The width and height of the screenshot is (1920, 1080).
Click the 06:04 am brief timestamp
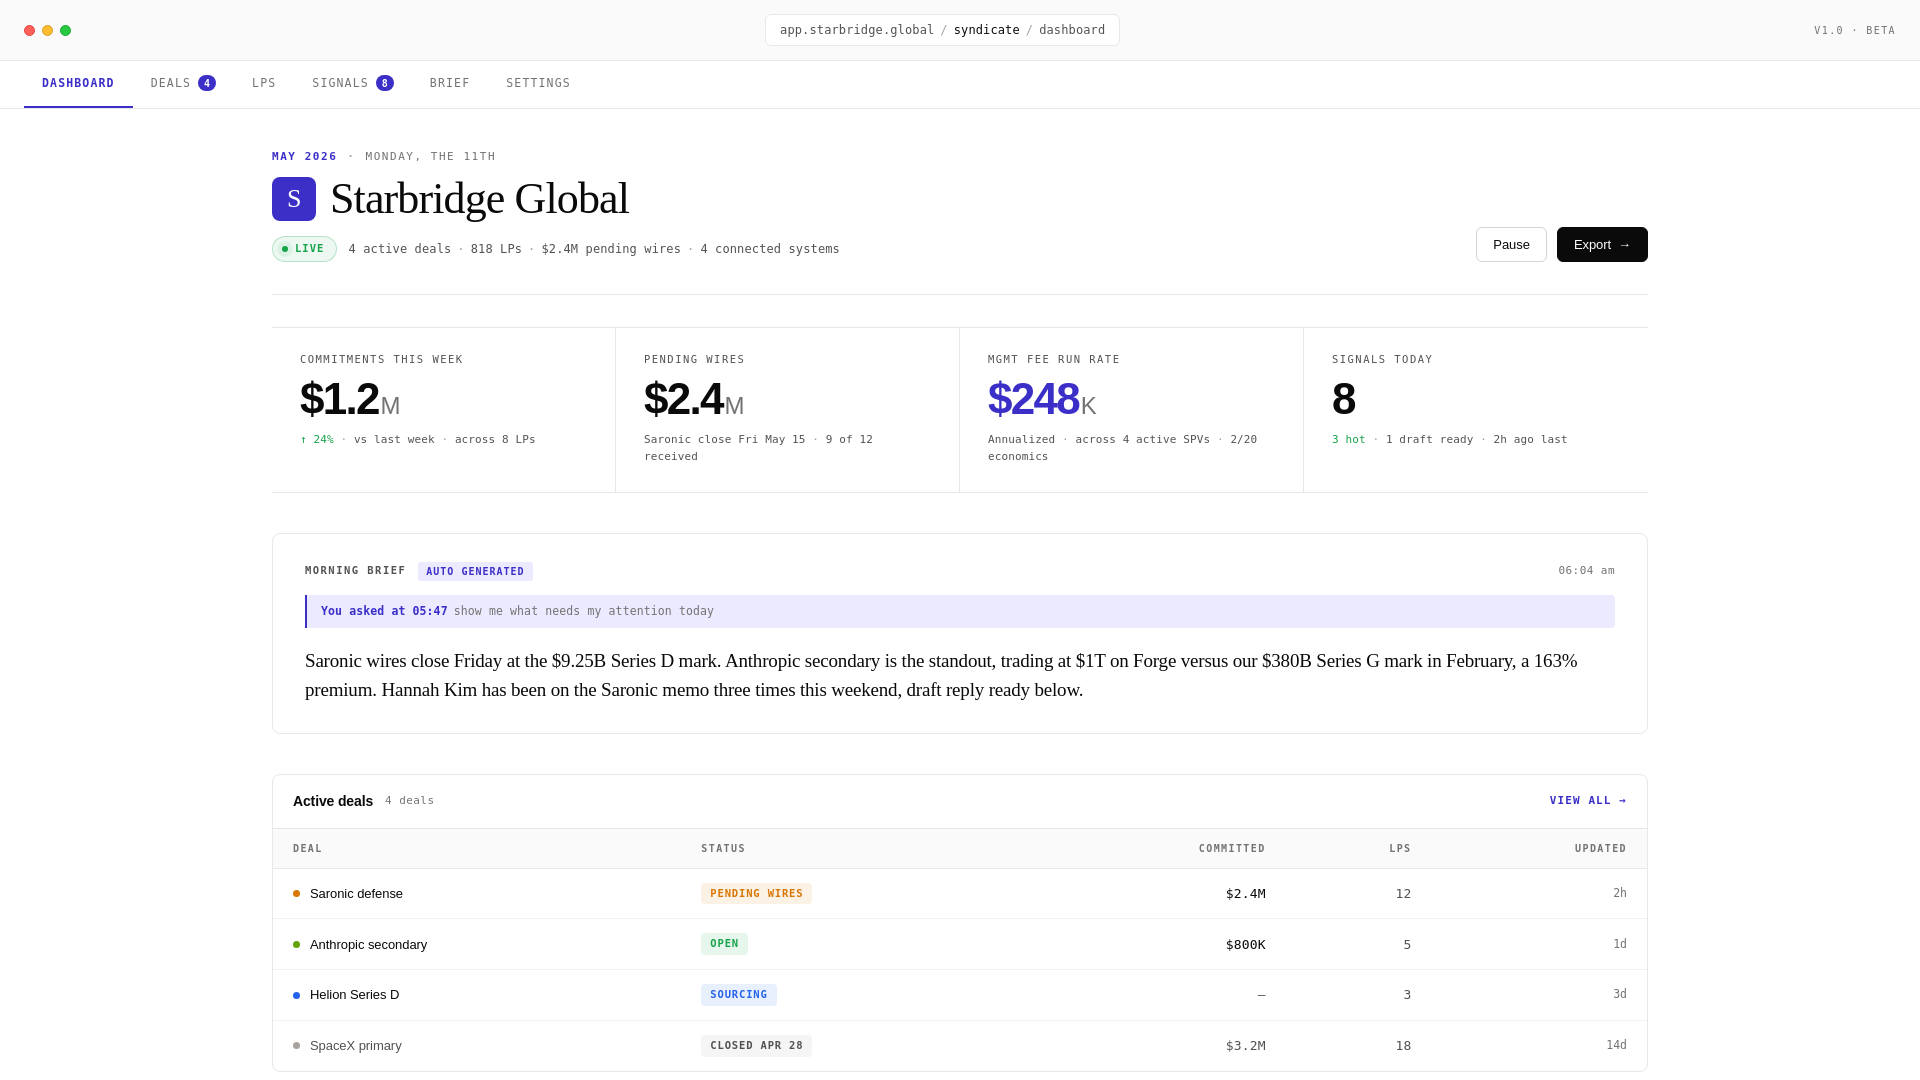point(1586,571)
